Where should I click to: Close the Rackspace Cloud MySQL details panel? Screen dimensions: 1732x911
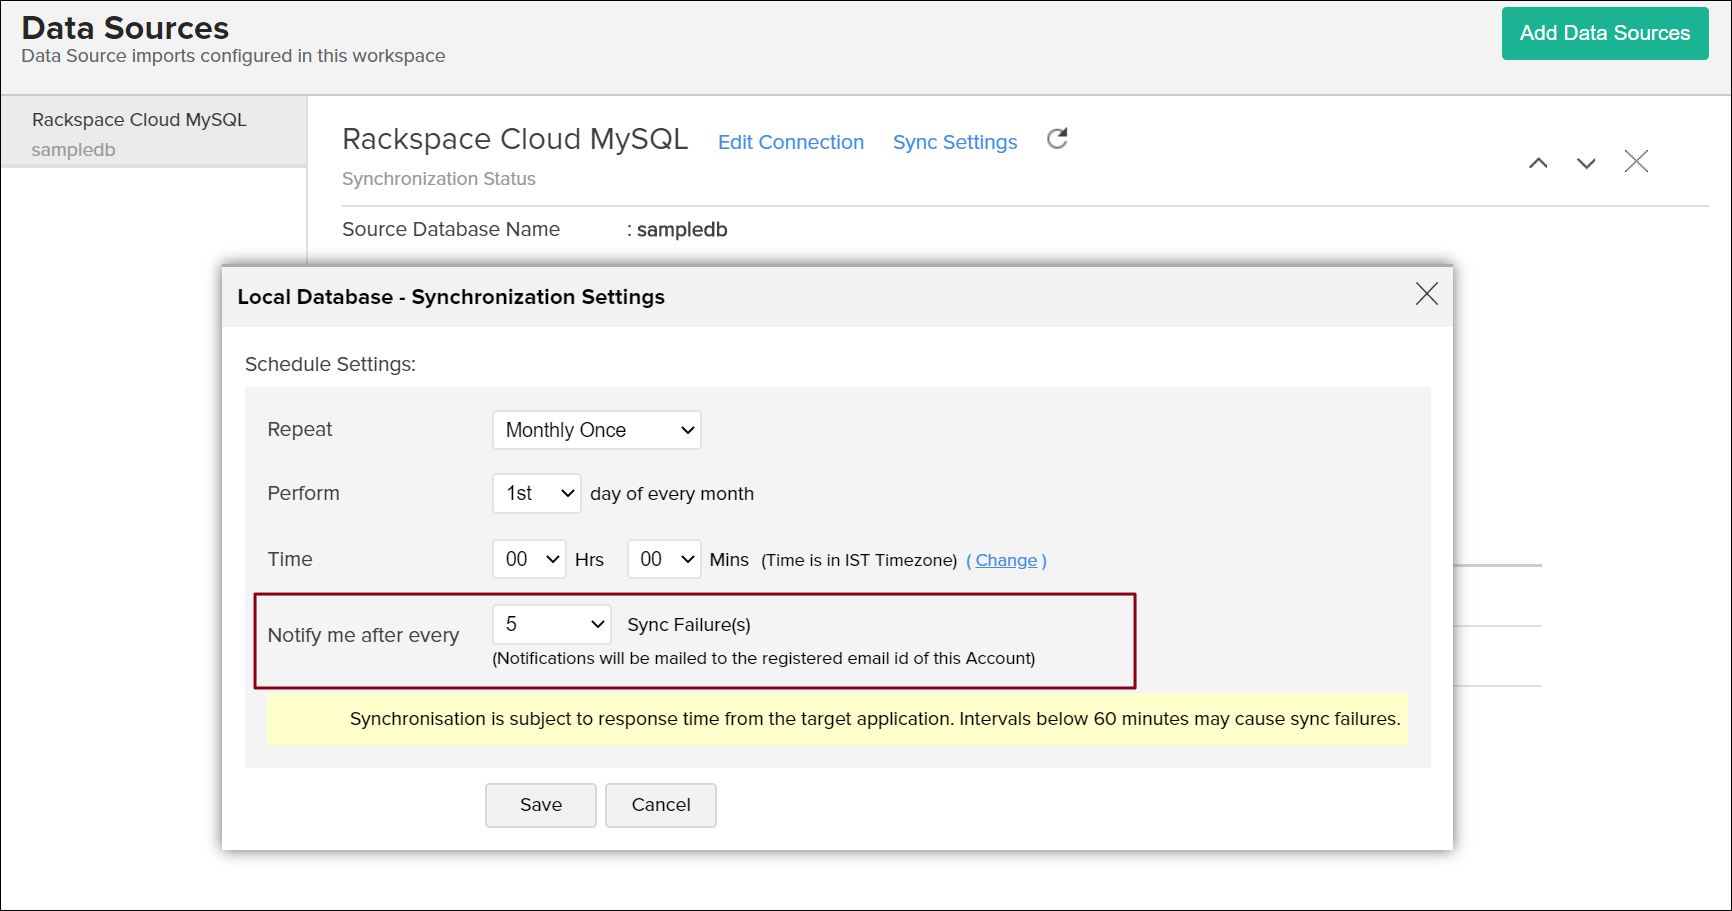coord(1636,161)
